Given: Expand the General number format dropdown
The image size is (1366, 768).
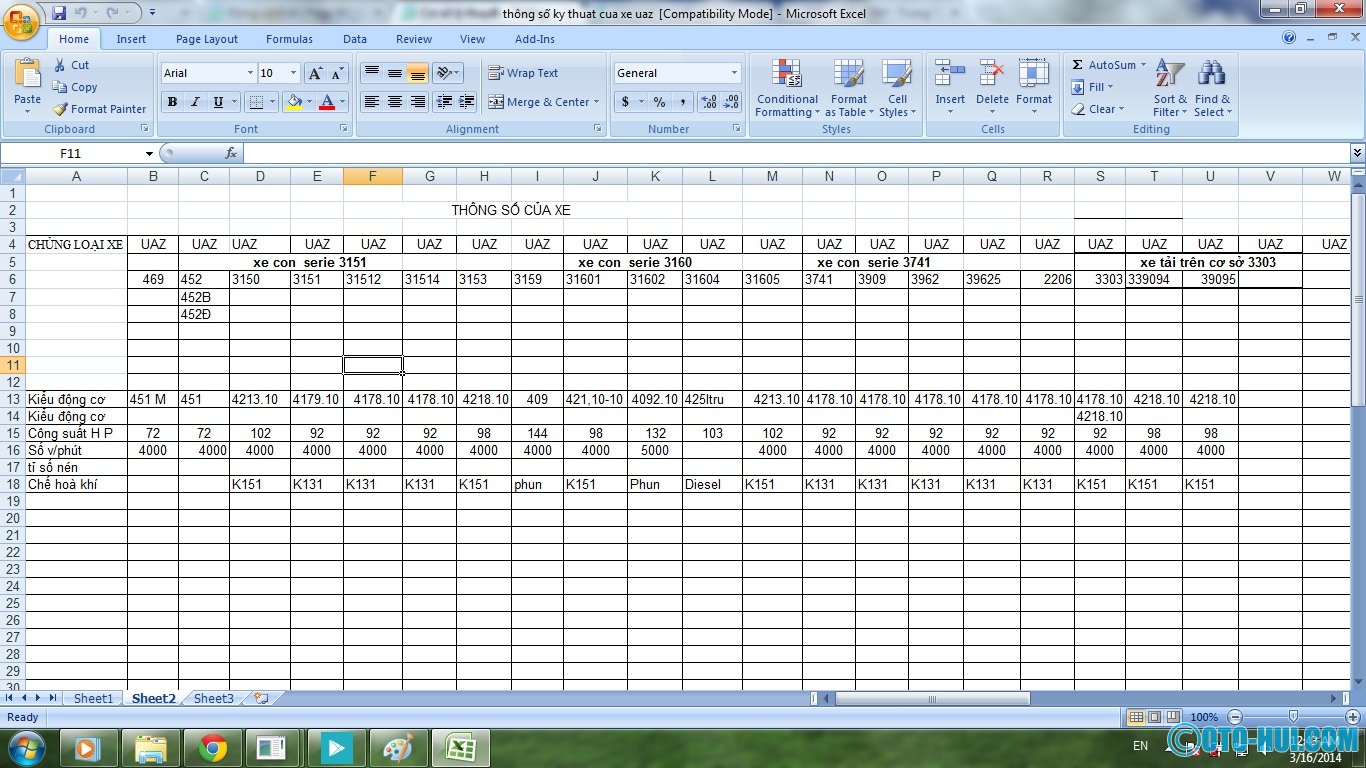Looking at the screenshot, I should click(734, 73).
